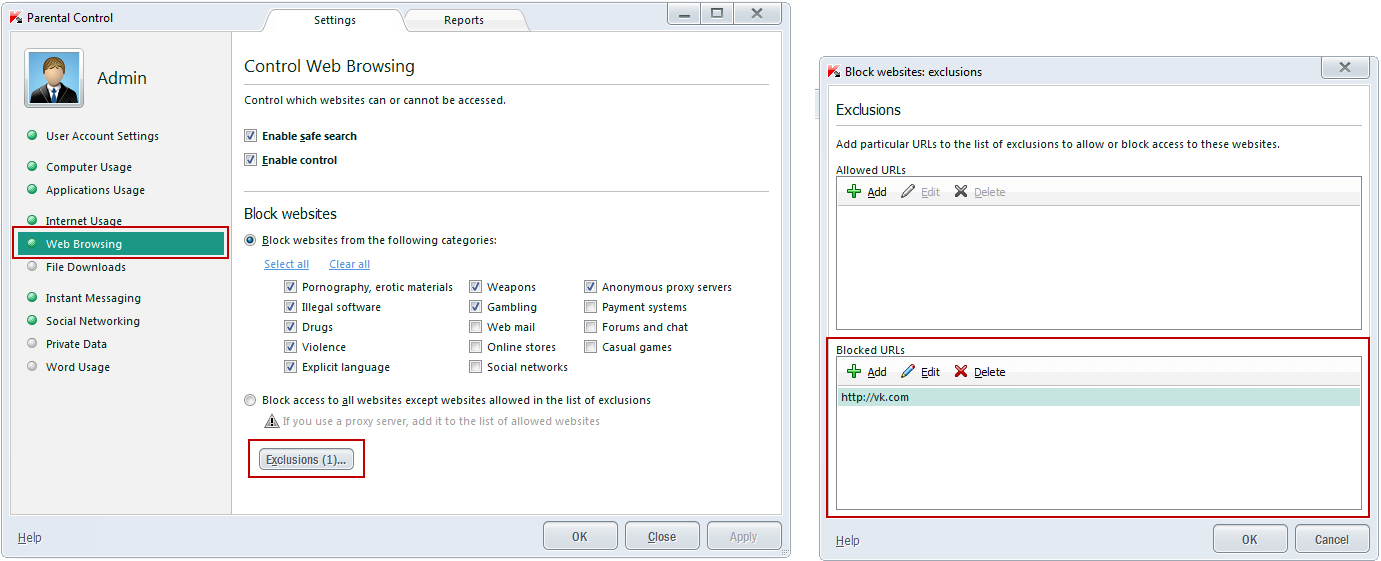The image size is (1381, 561).
Task: Check Web mail category
Action: (476, 327)
